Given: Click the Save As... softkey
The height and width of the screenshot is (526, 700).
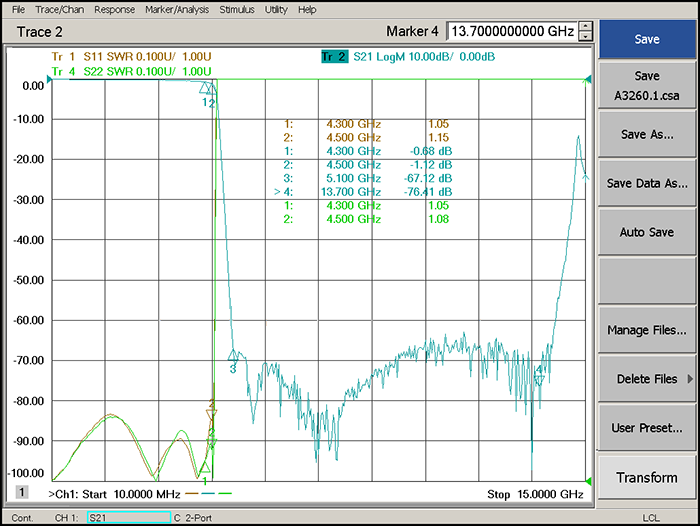Looking at the screenshot, I should tap(647, 134).
